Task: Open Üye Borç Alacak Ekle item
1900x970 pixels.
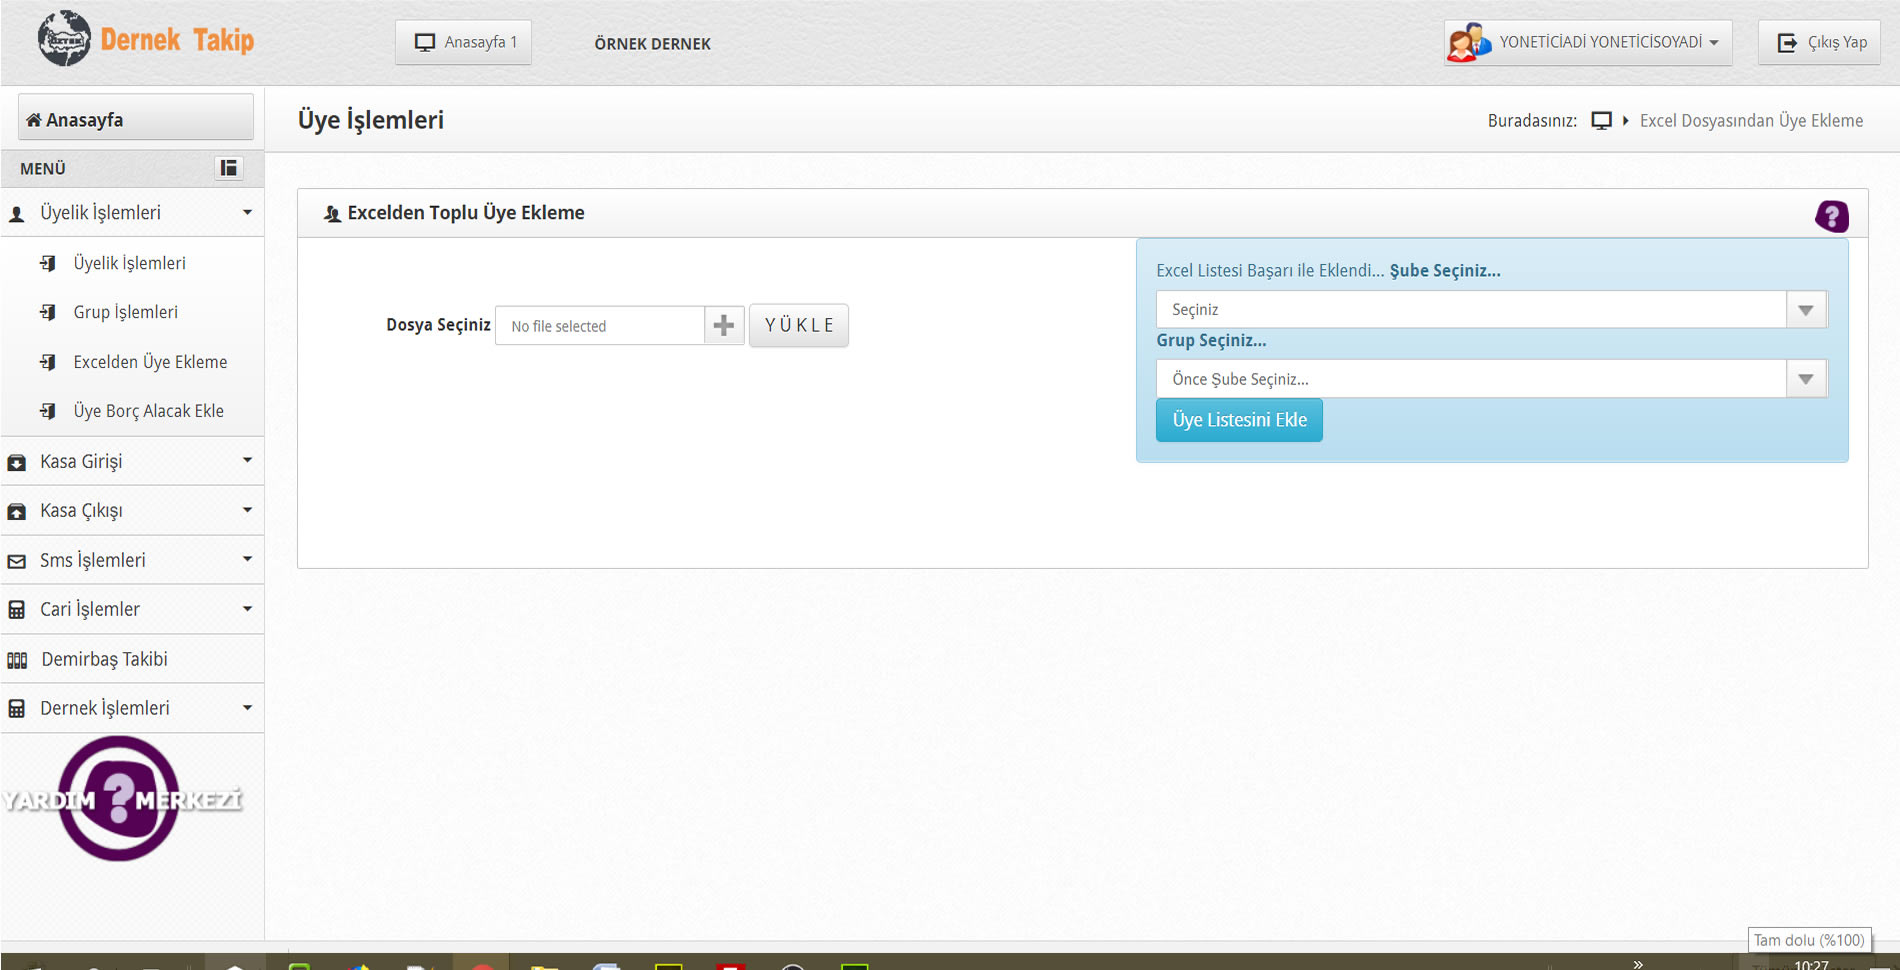Action: (148, 411)
